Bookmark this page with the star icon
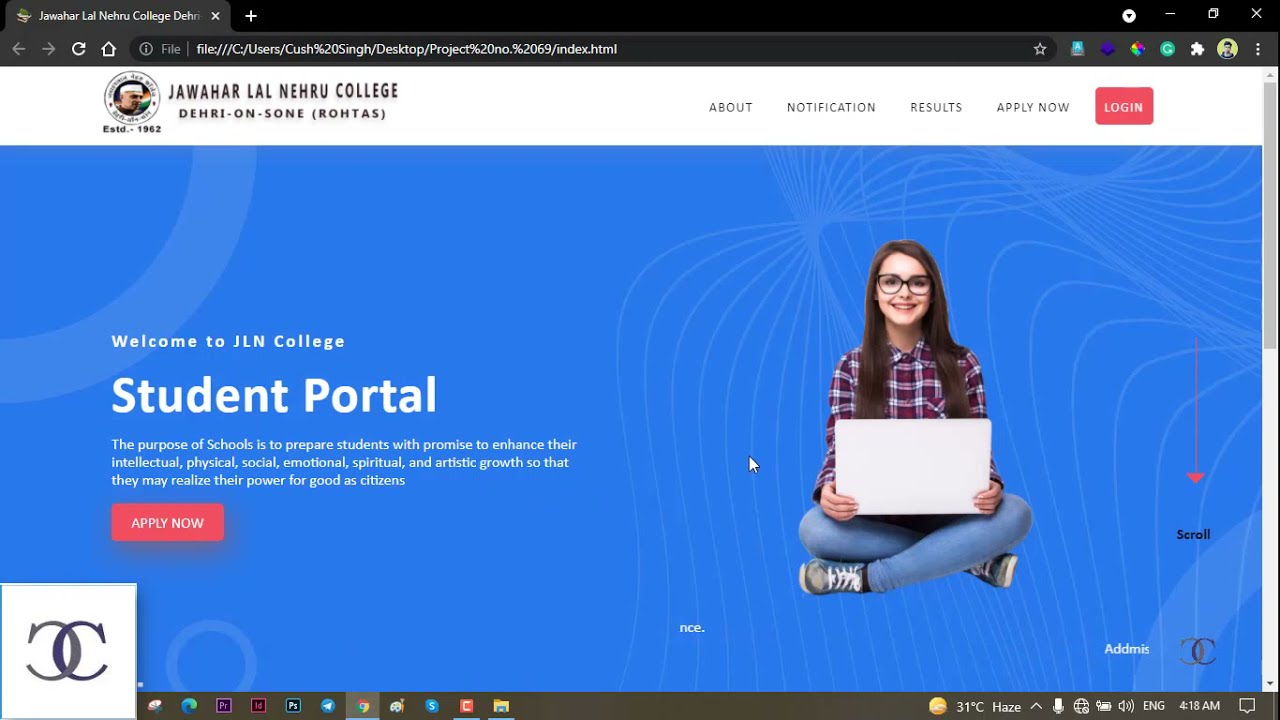 (x=1040, y=49)
